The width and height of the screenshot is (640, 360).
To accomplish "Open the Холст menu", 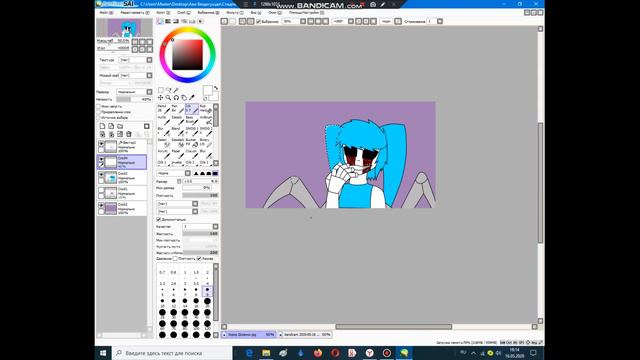I will click(163, 13).
